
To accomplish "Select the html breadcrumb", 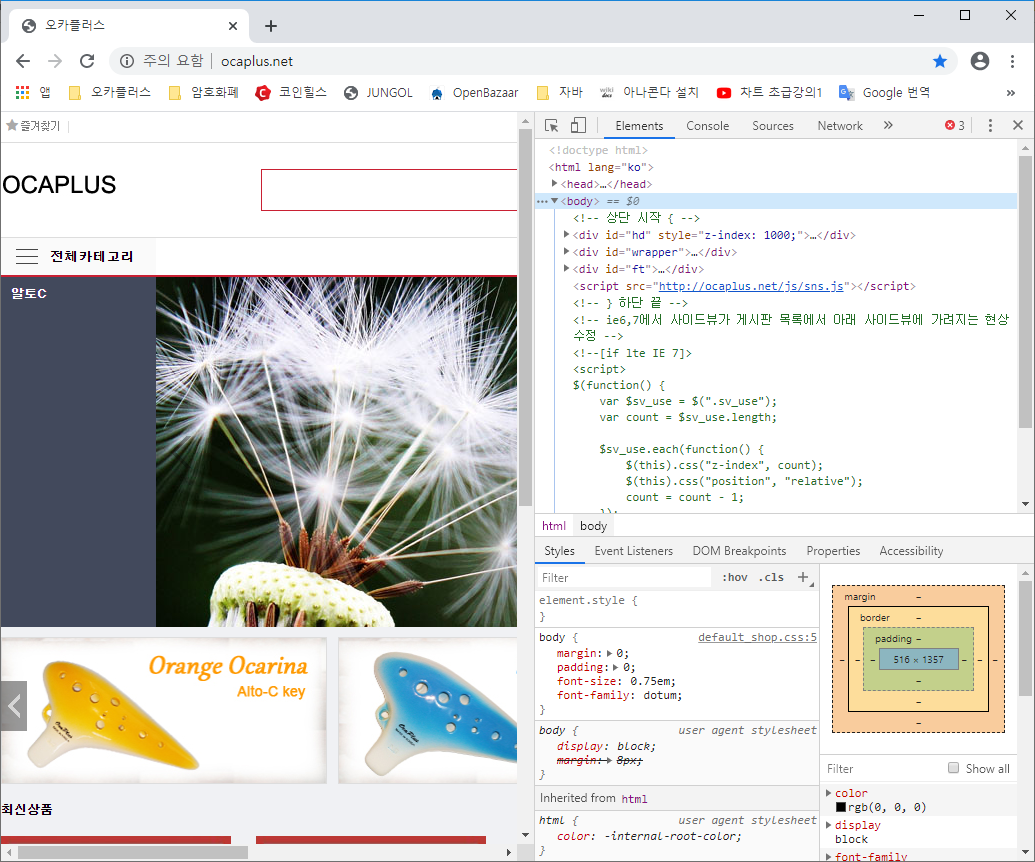I will coord(554,526).
